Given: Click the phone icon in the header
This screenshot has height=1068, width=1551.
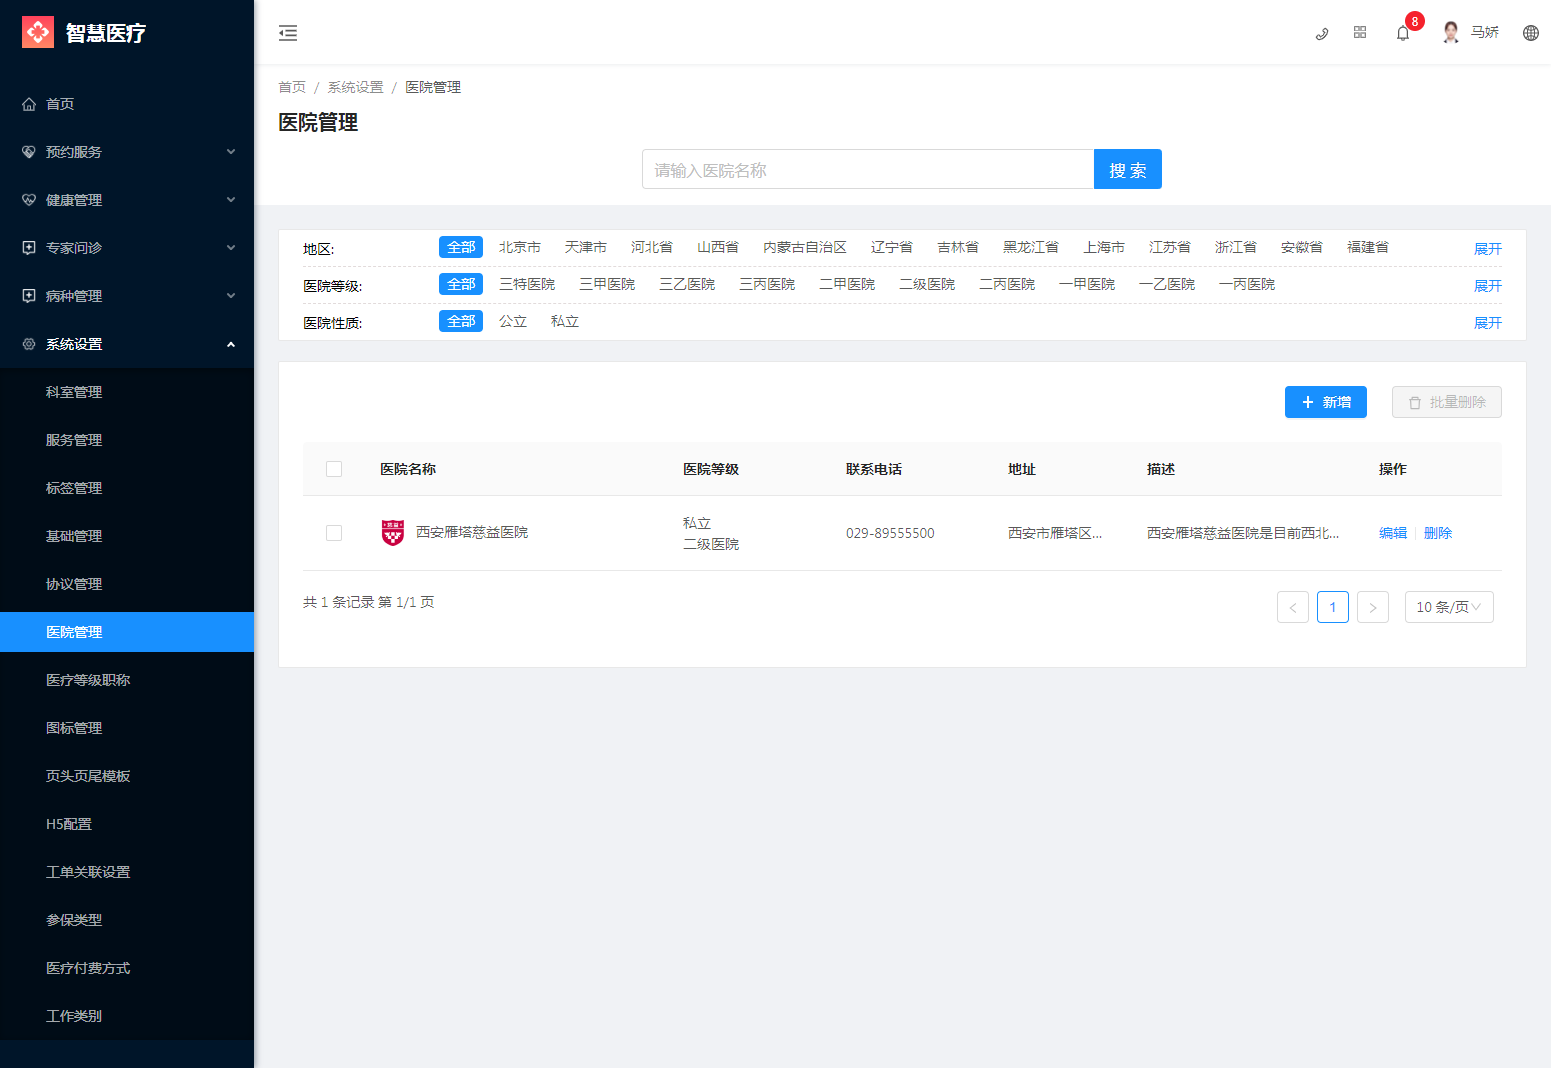Looking at the screenshot, I should click(1322, 33).
